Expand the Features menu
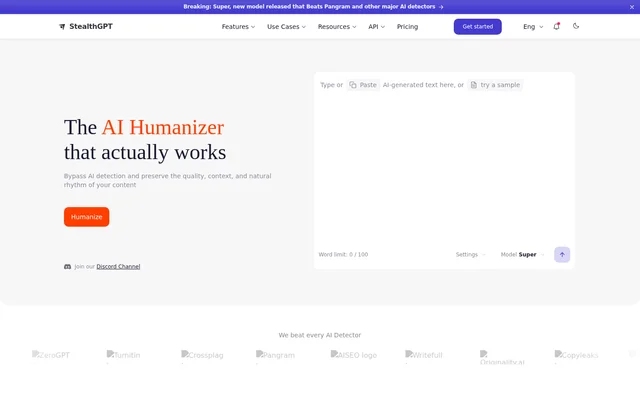Viewport: 640px width, 400px height. coord(238,27)
